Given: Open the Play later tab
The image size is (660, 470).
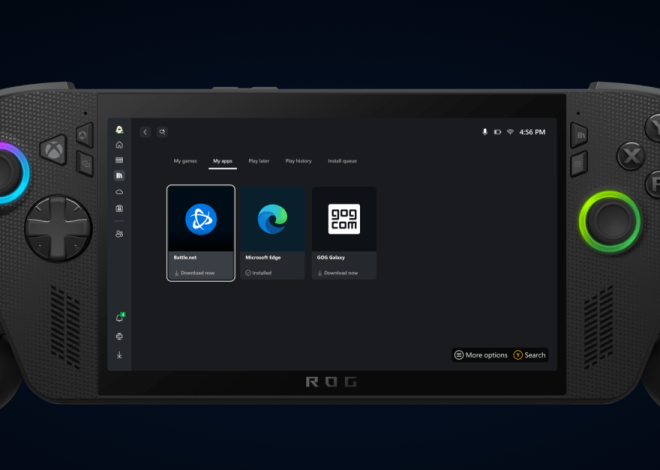Looking at the screenshot, I should tap(259, 161).
